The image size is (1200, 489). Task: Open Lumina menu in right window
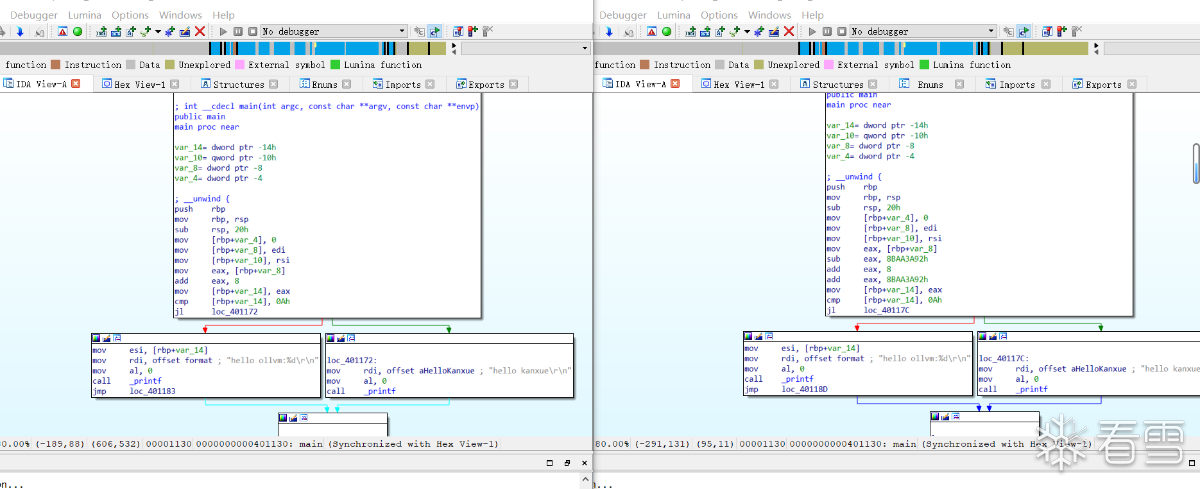click(673, 15)
